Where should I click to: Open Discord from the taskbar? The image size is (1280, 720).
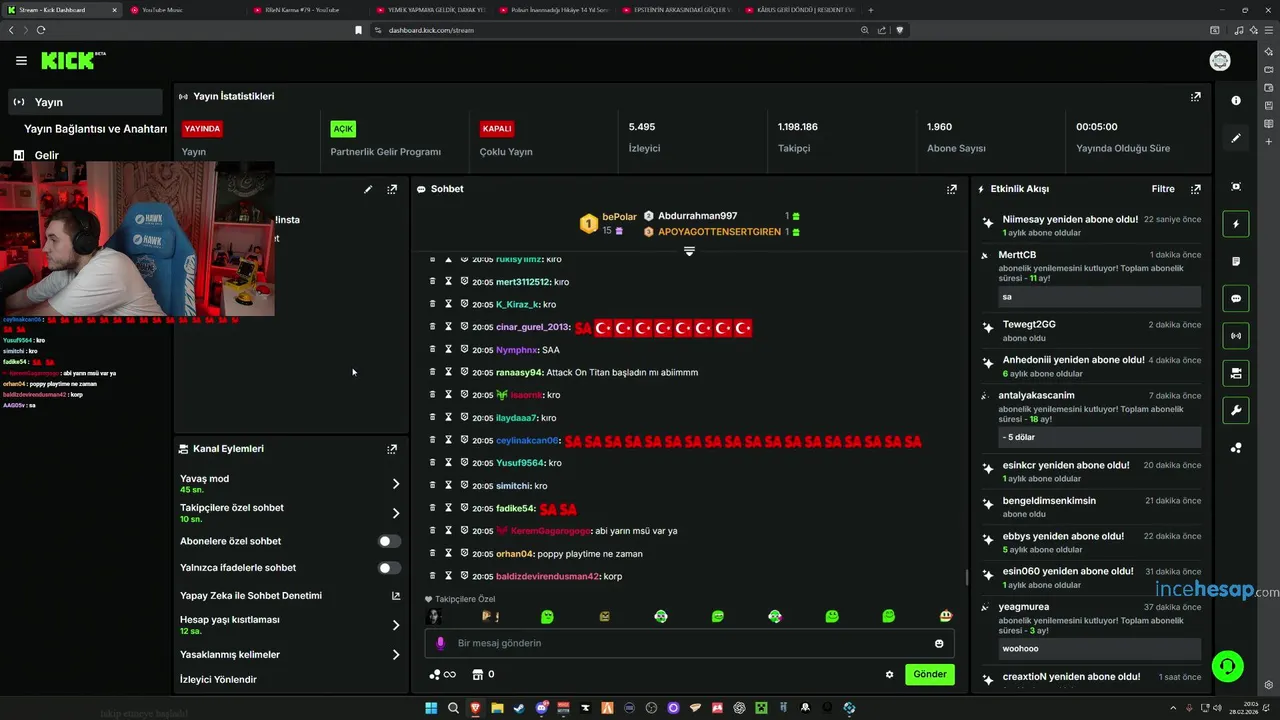pos(541,708)
